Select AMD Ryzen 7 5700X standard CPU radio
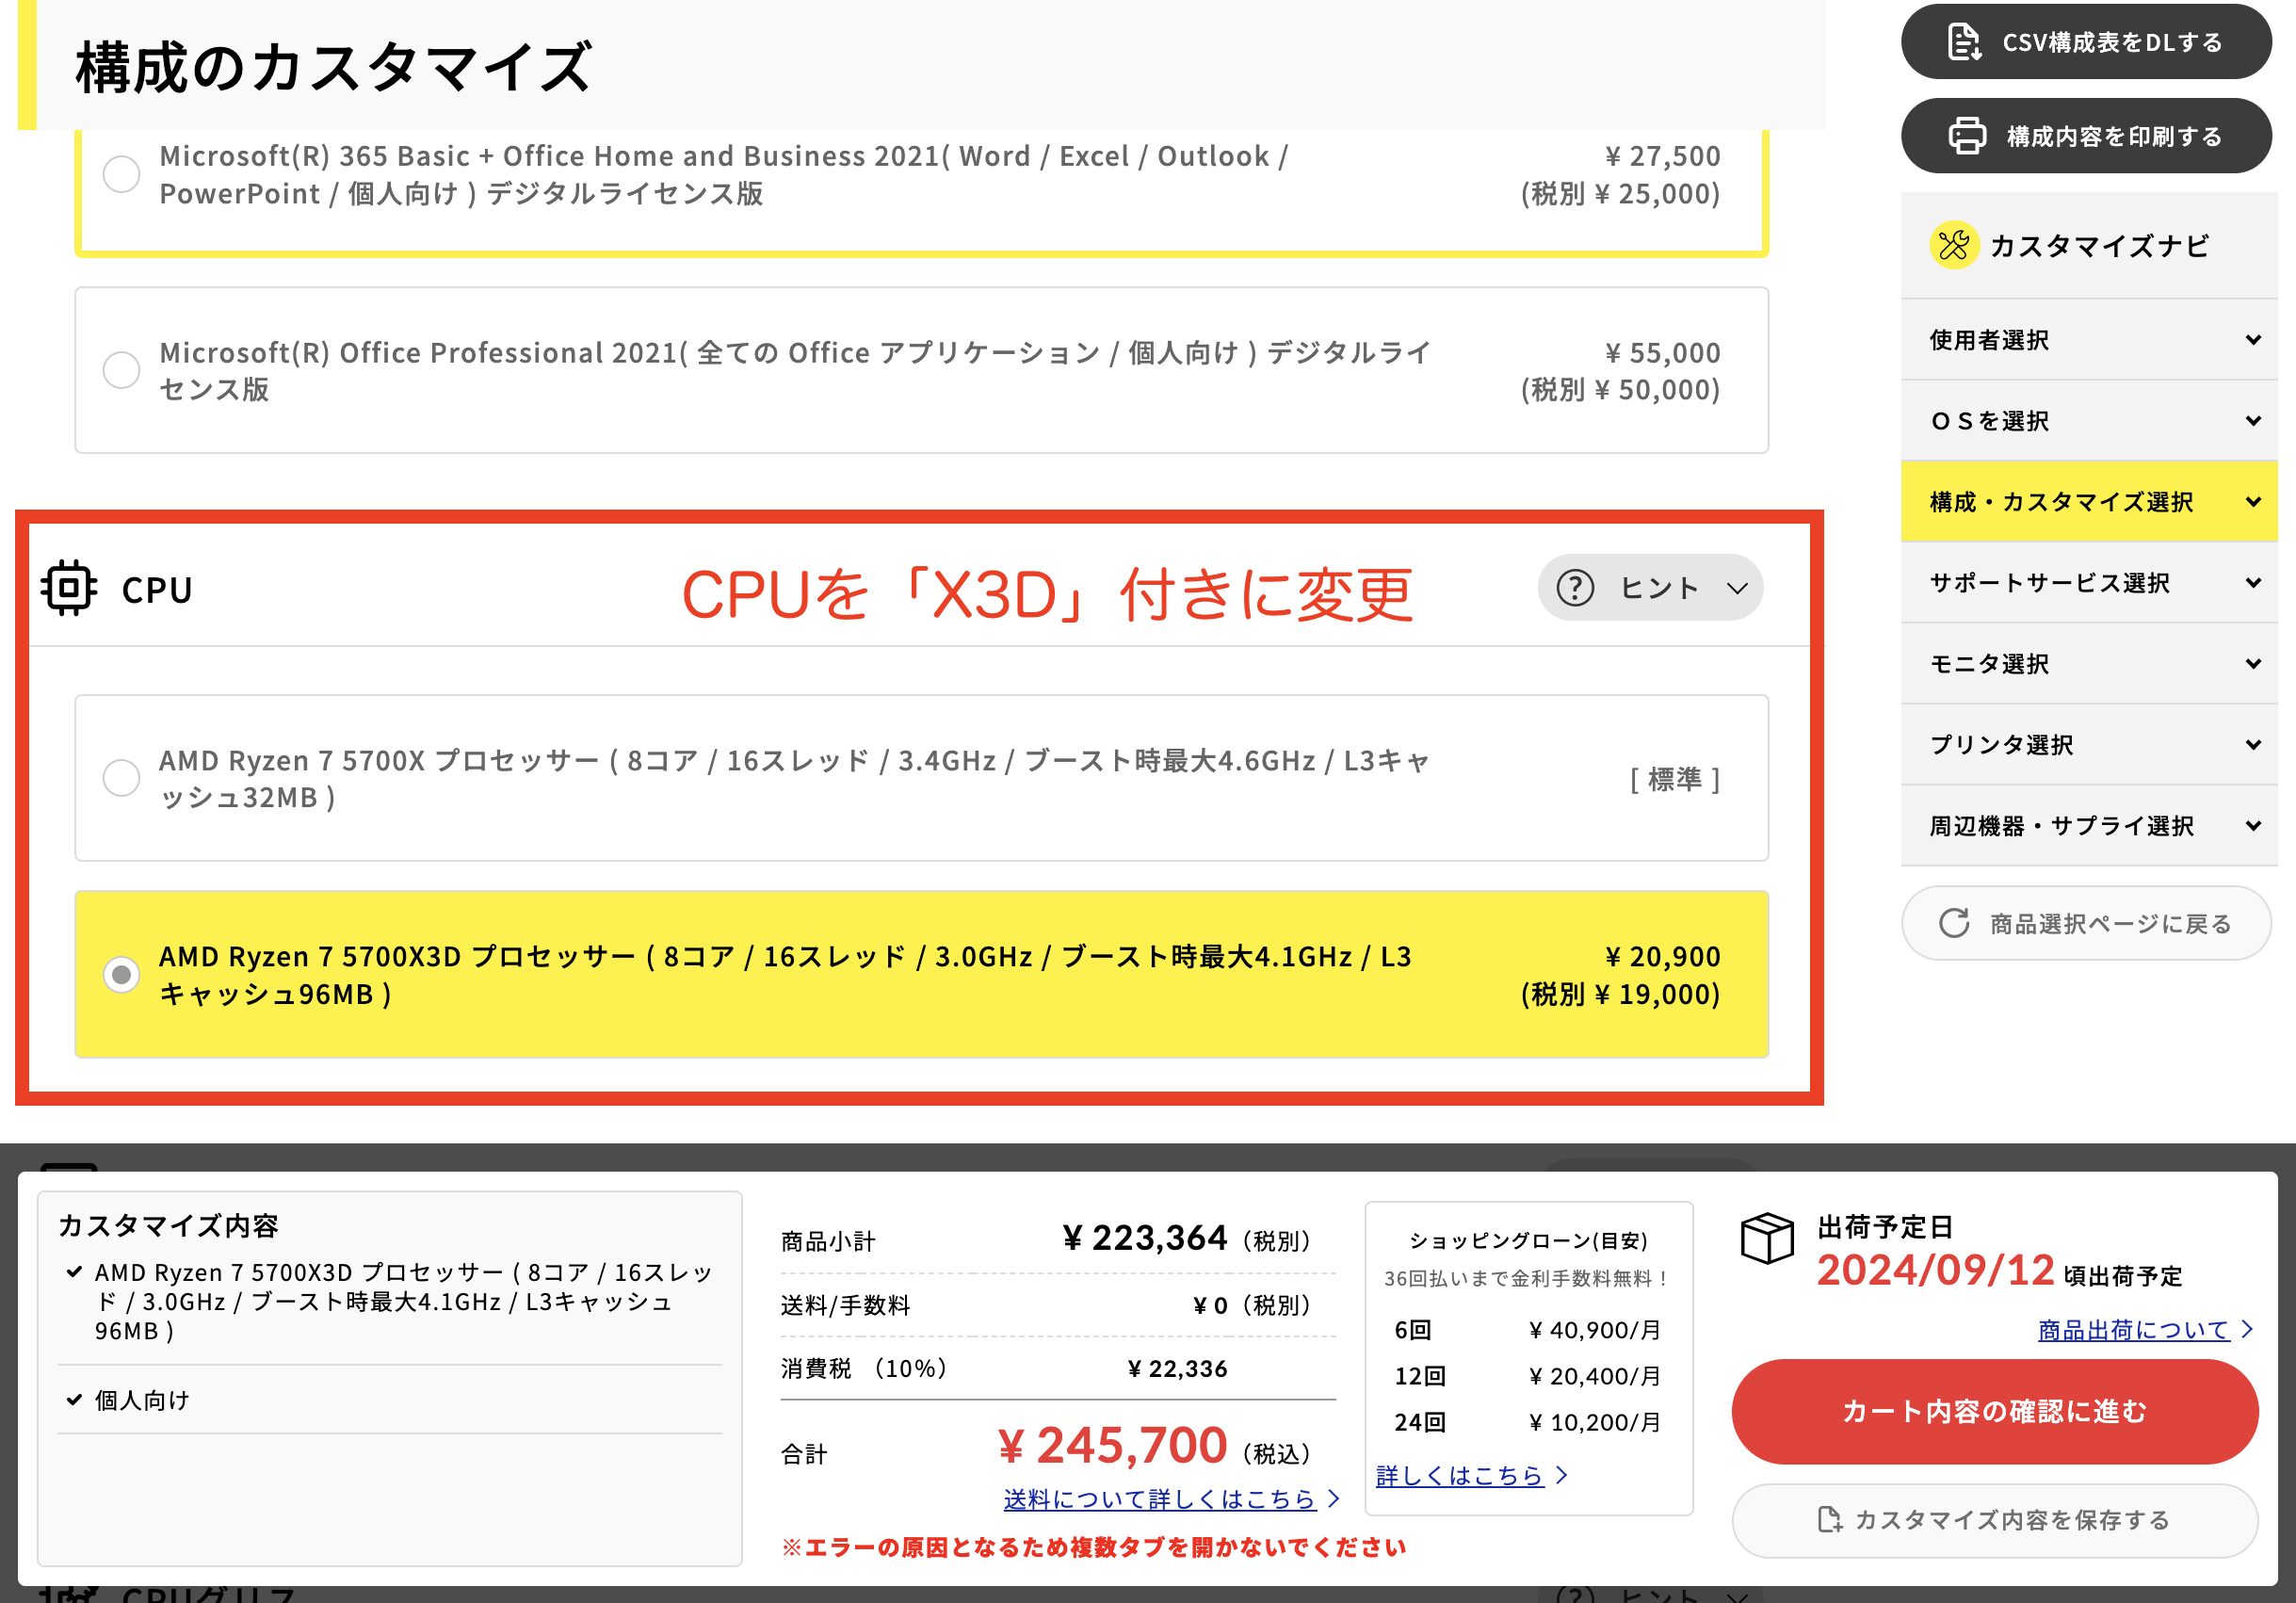The height and width of the screenshot is (1603, 2296). tap(121, 778)
